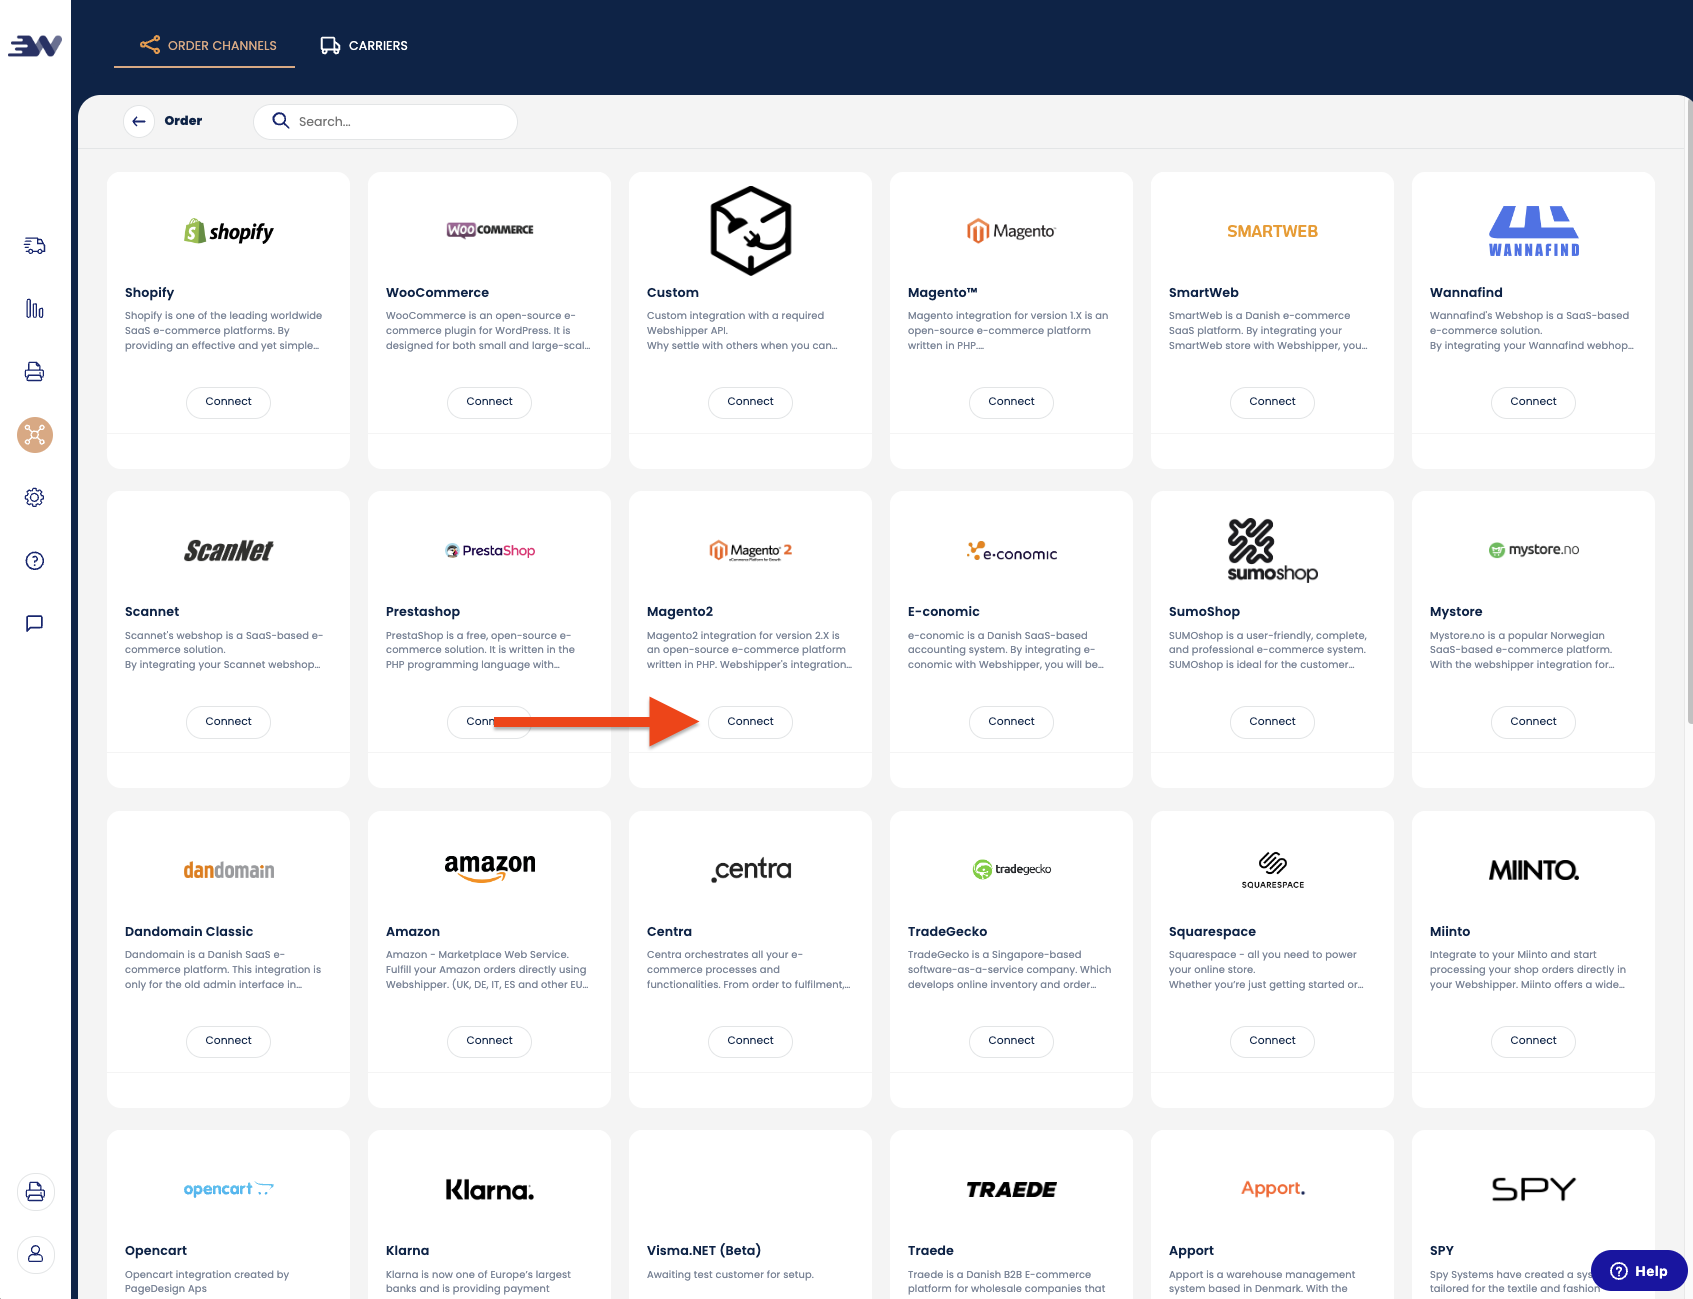Click the Wannafind logo
This screenshot has width=1693, height=1299.
[x=1533, y=231]
